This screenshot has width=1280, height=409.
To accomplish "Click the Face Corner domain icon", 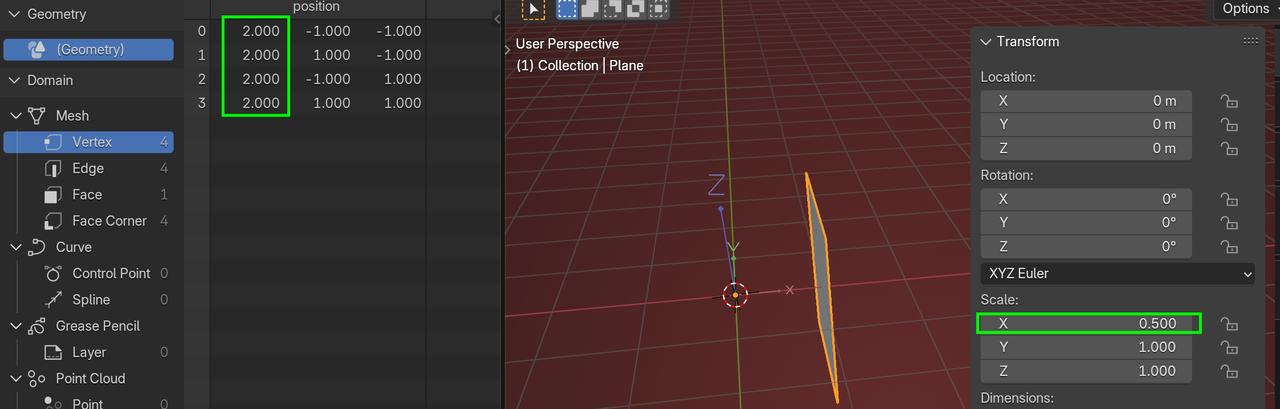I will tap(54, 221).
